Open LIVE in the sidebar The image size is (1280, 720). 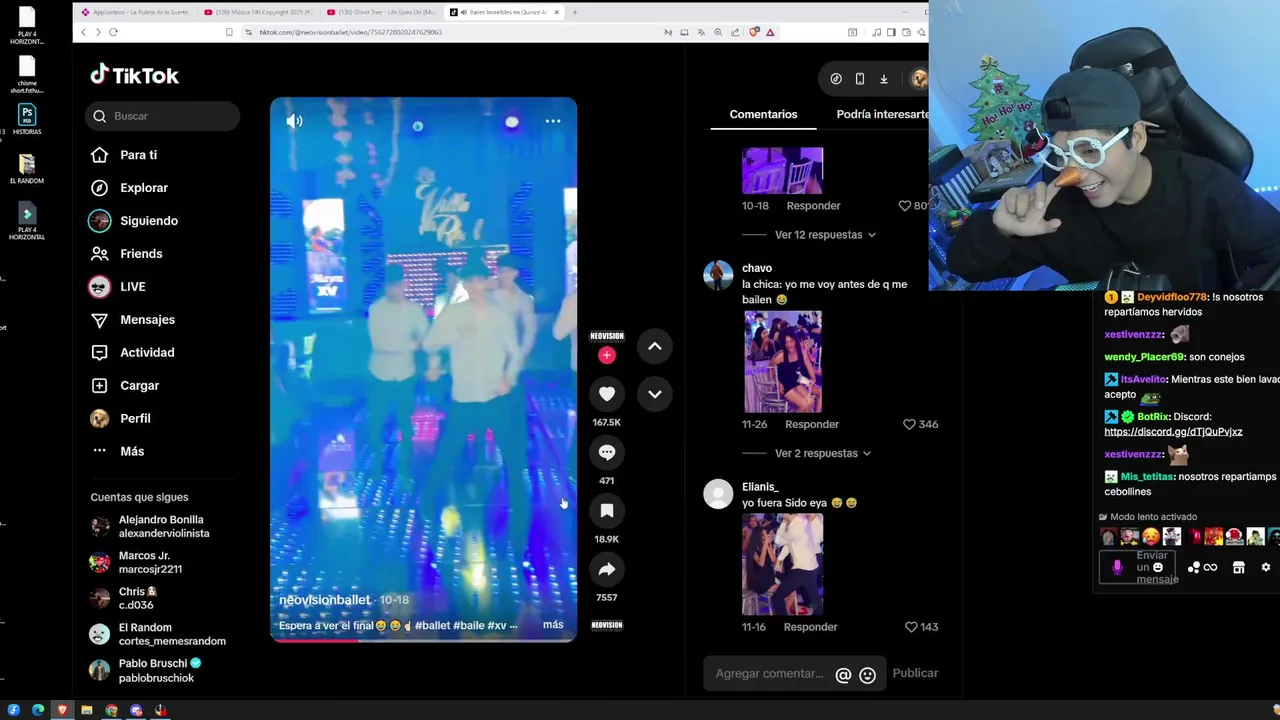(x=133, y=287)
